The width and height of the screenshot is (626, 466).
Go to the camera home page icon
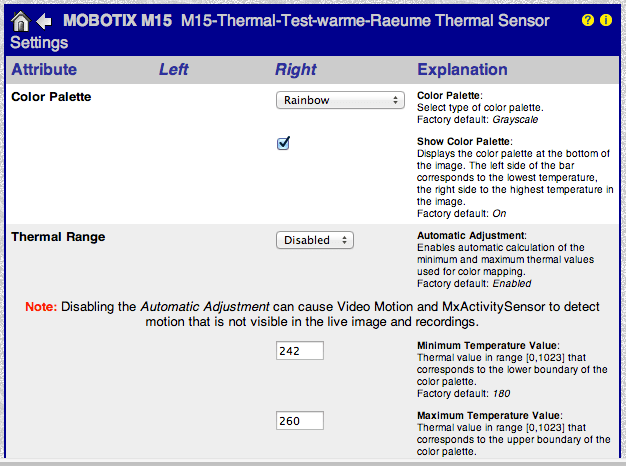coord(20,20)
